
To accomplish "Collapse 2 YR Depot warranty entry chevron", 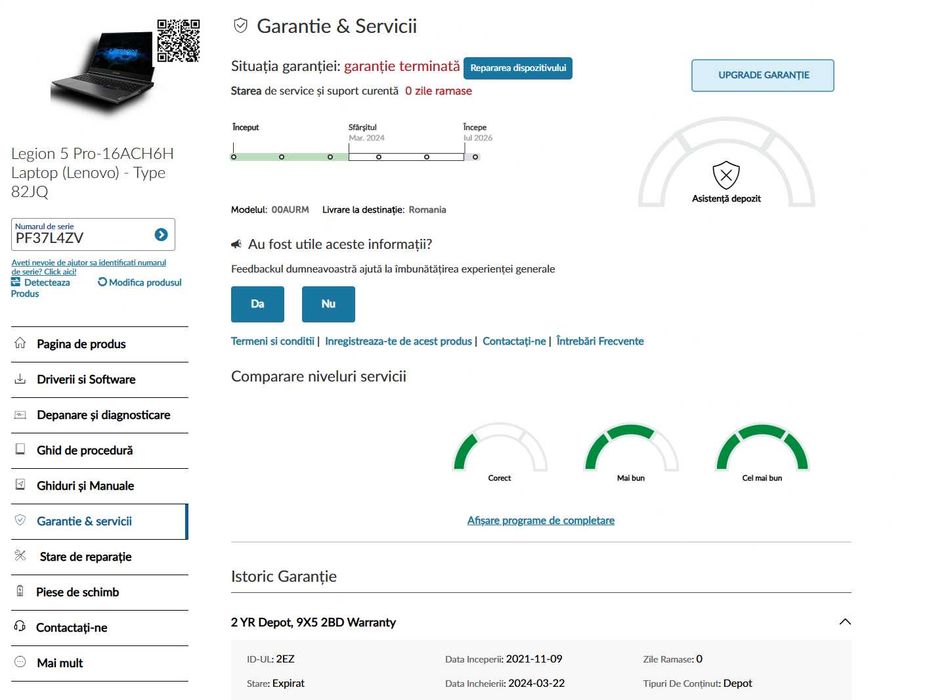I will pyautogui.click(x=845, y=622).
